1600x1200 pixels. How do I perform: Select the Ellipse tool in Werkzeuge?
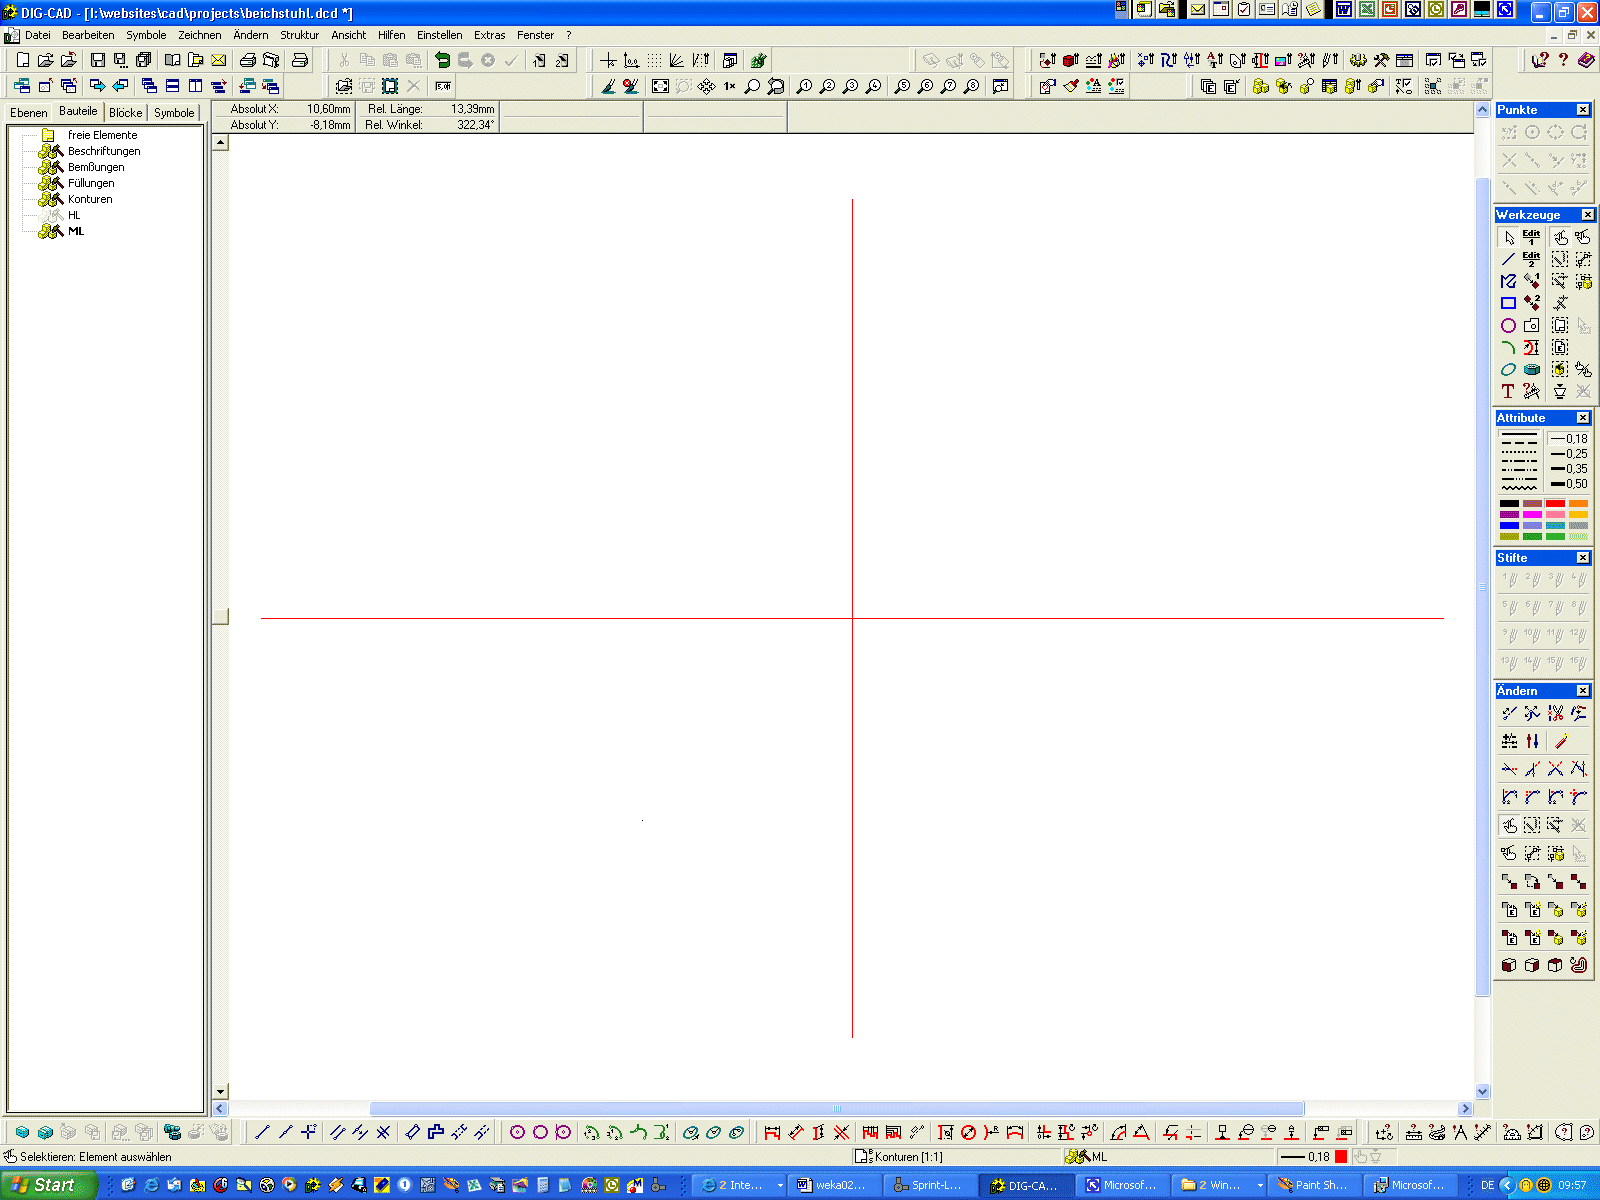click(x=1509, y=369)
